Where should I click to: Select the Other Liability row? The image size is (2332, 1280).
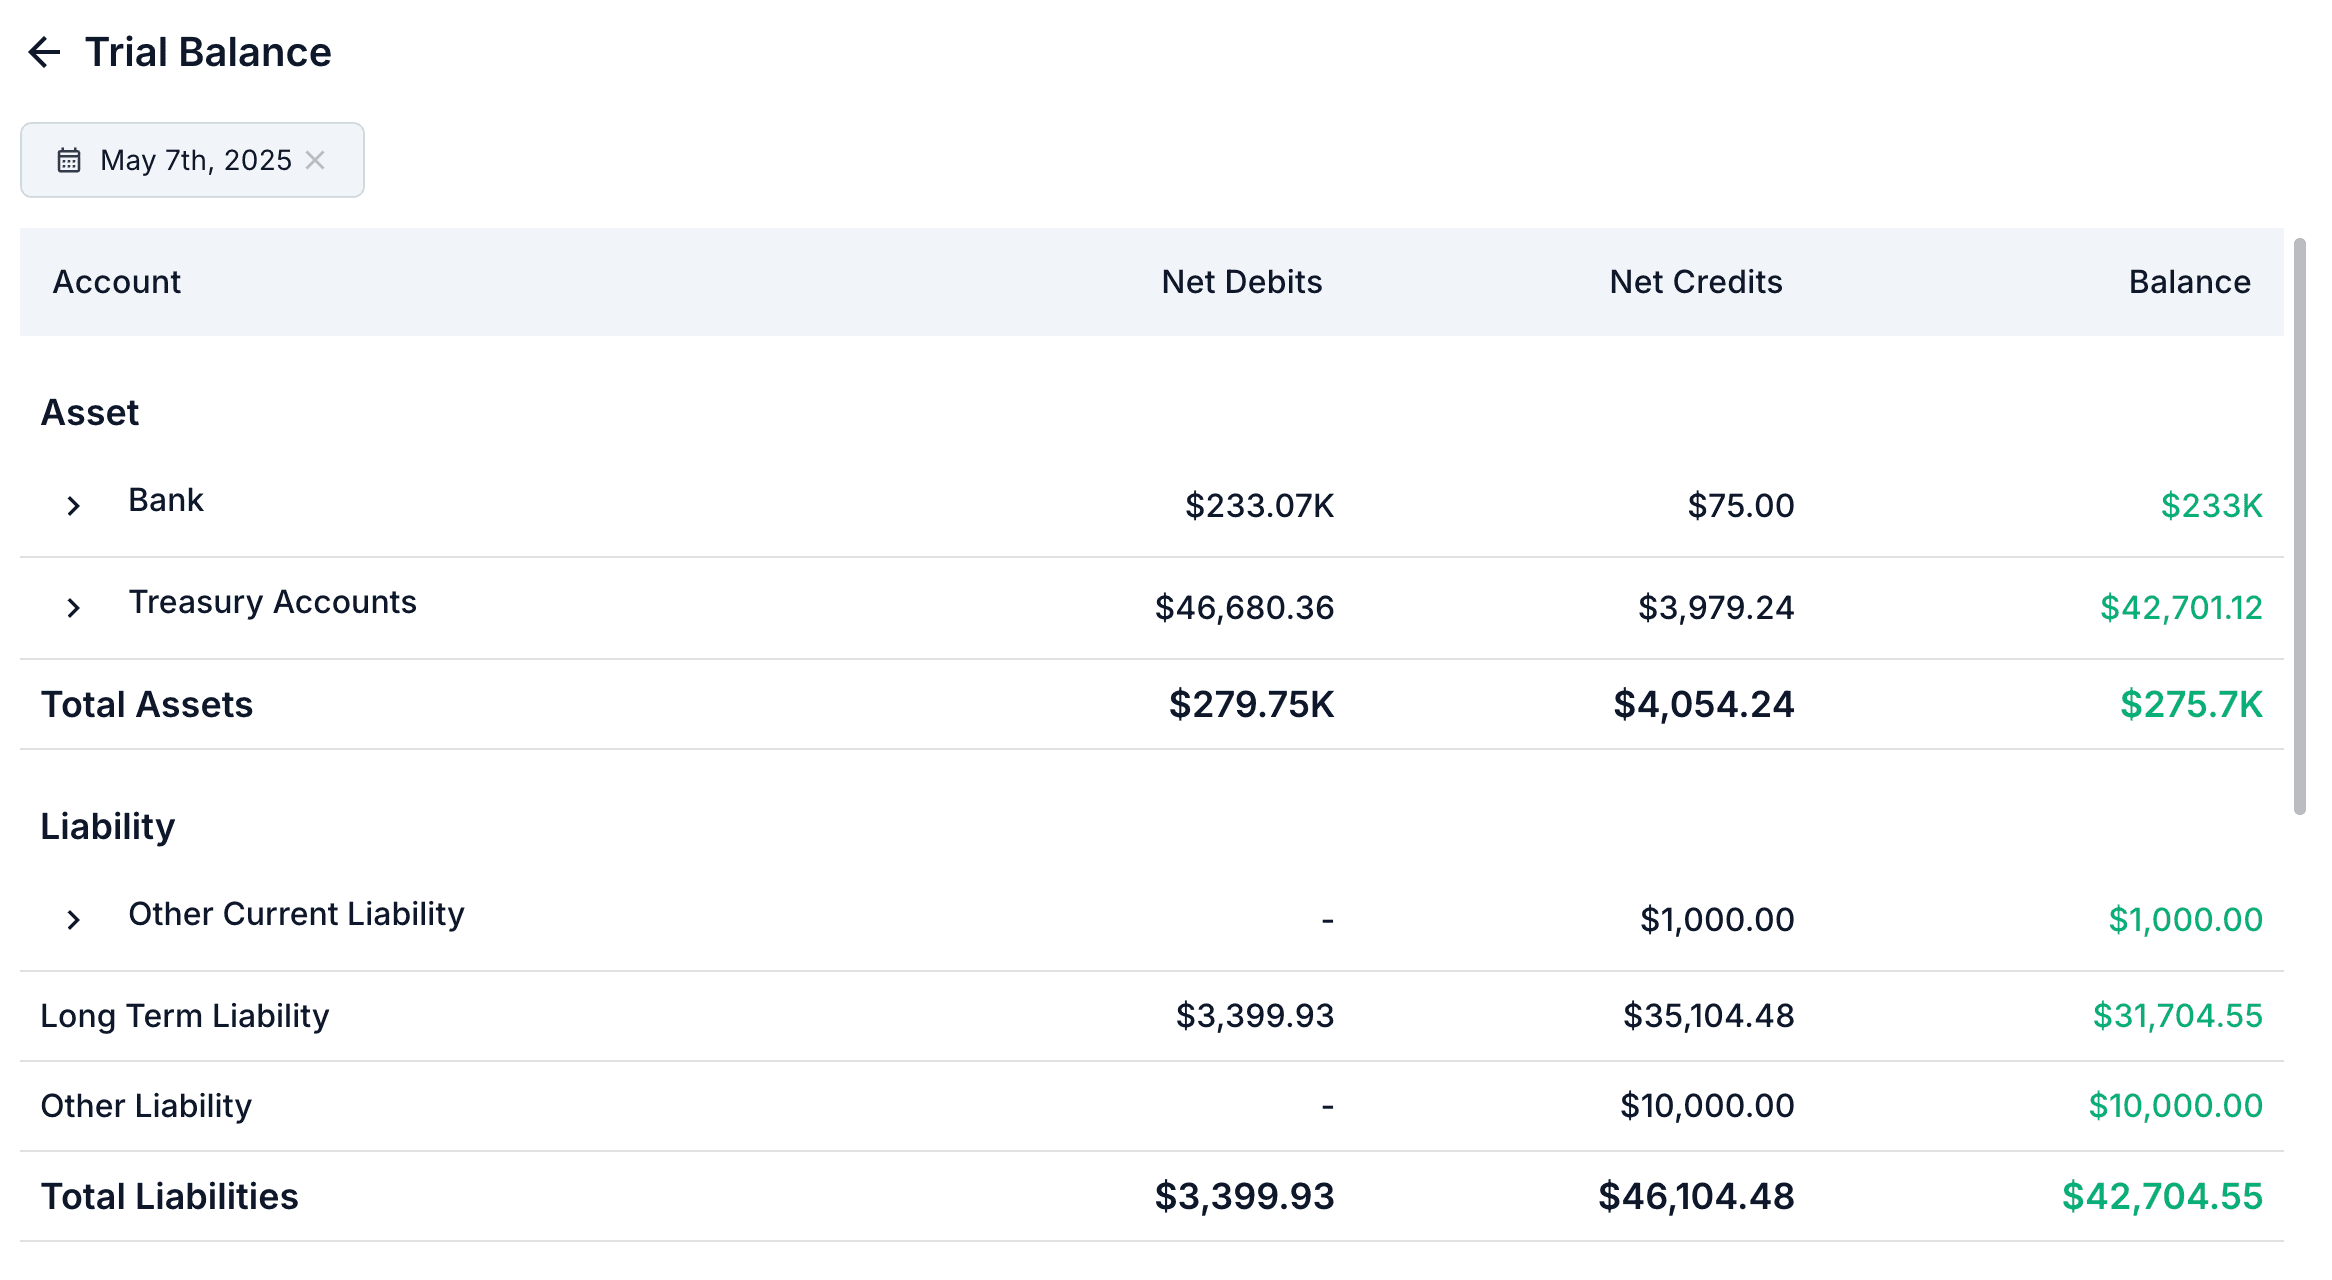pyautogui.click(x=146, y=1105)
